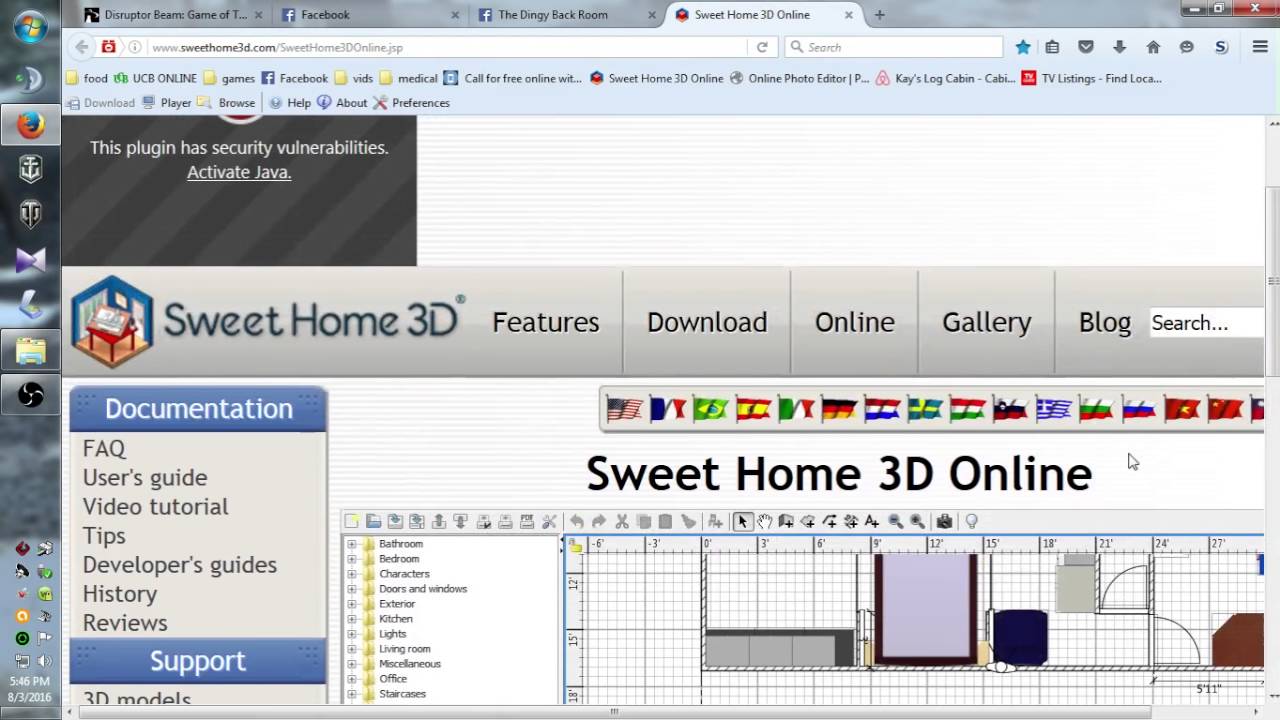This screenshot has height=720, width=1280.
Task: Click the Zoom out magnifier icon
Action: [x=895, y=521]
